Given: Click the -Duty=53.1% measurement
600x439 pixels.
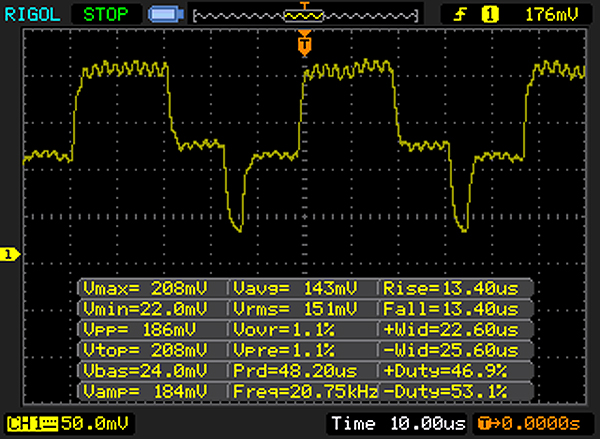Looking at the screenshot, I should [x=445, y=391].
